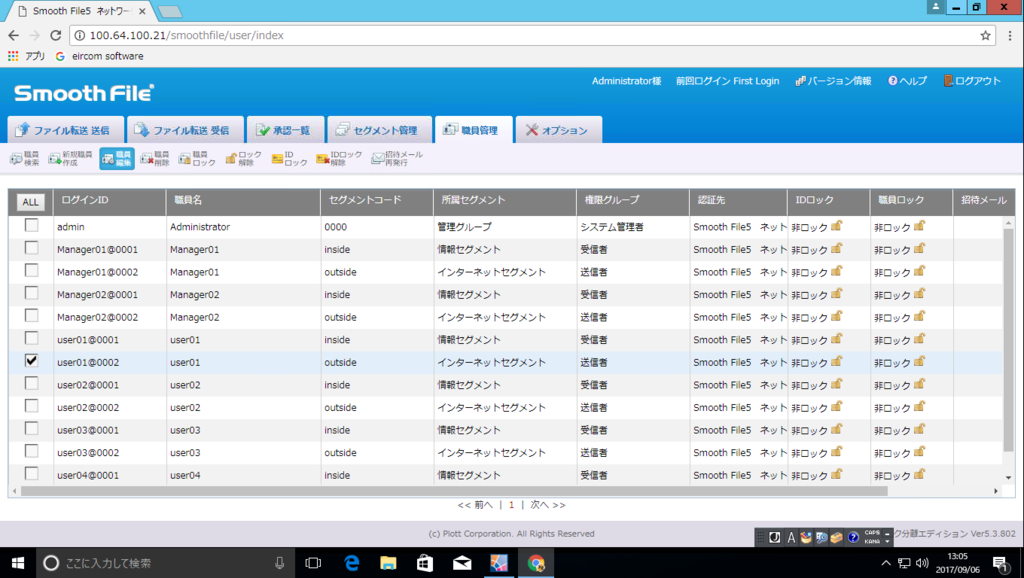The image size is (1024, 578).
Task: Click the 職員ロック (staff lock) toolbar icon
Action: click(197, 159)
